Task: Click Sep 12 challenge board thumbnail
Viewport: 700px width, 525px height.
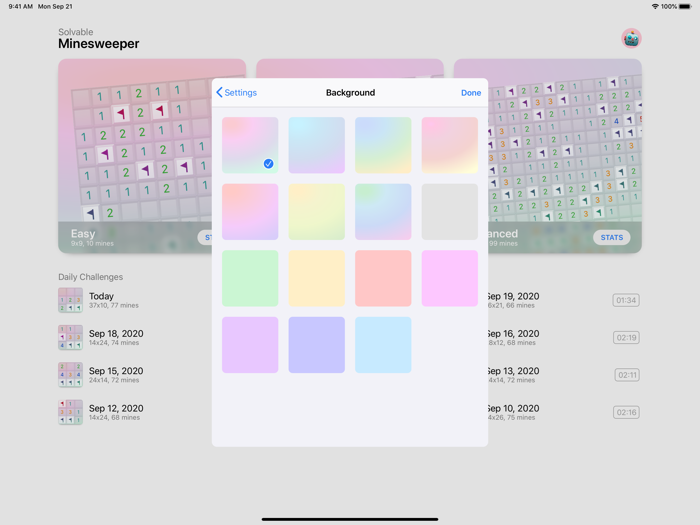Action: [x=70, y=412]
